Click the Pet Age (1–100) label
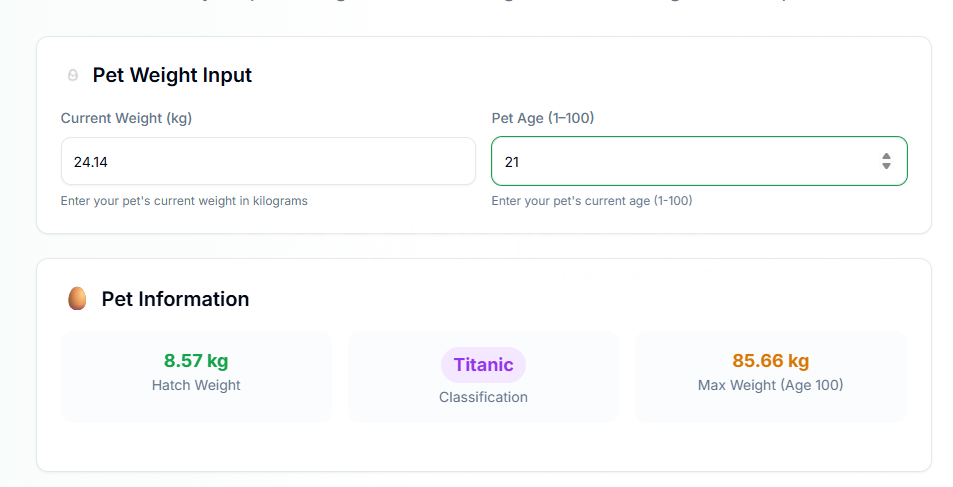The width and height of the screenshot is (953, 487). (543, 118)
